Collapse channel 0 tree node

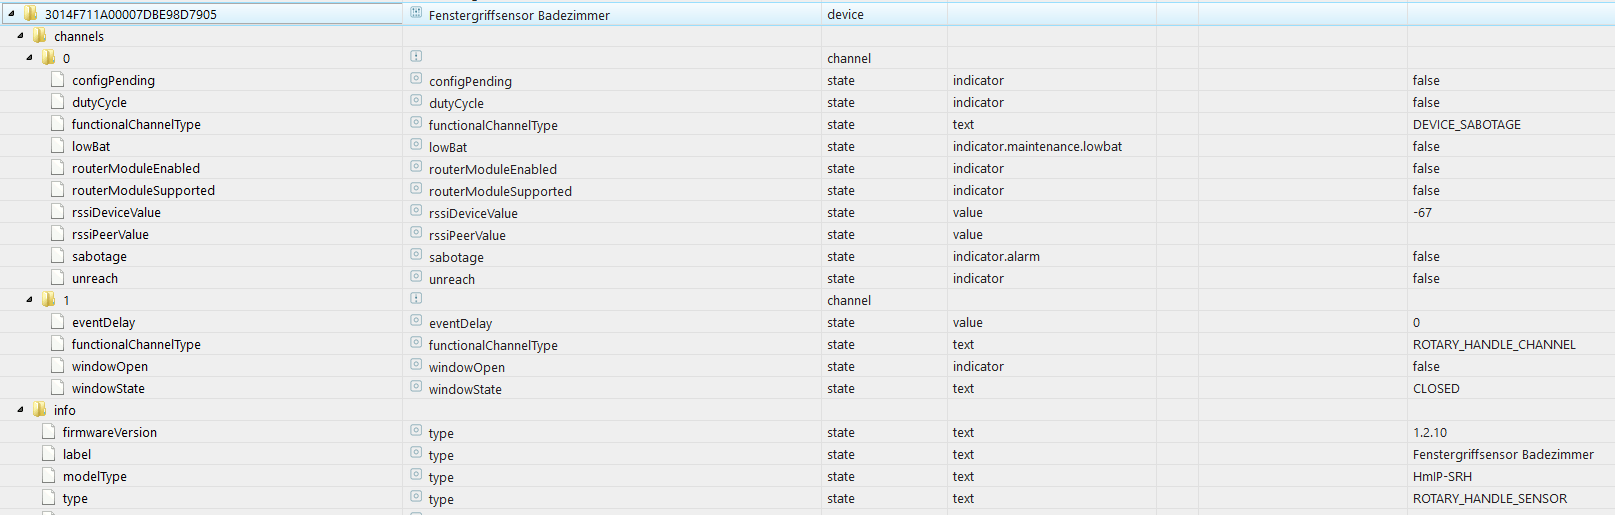coord(29,58)
